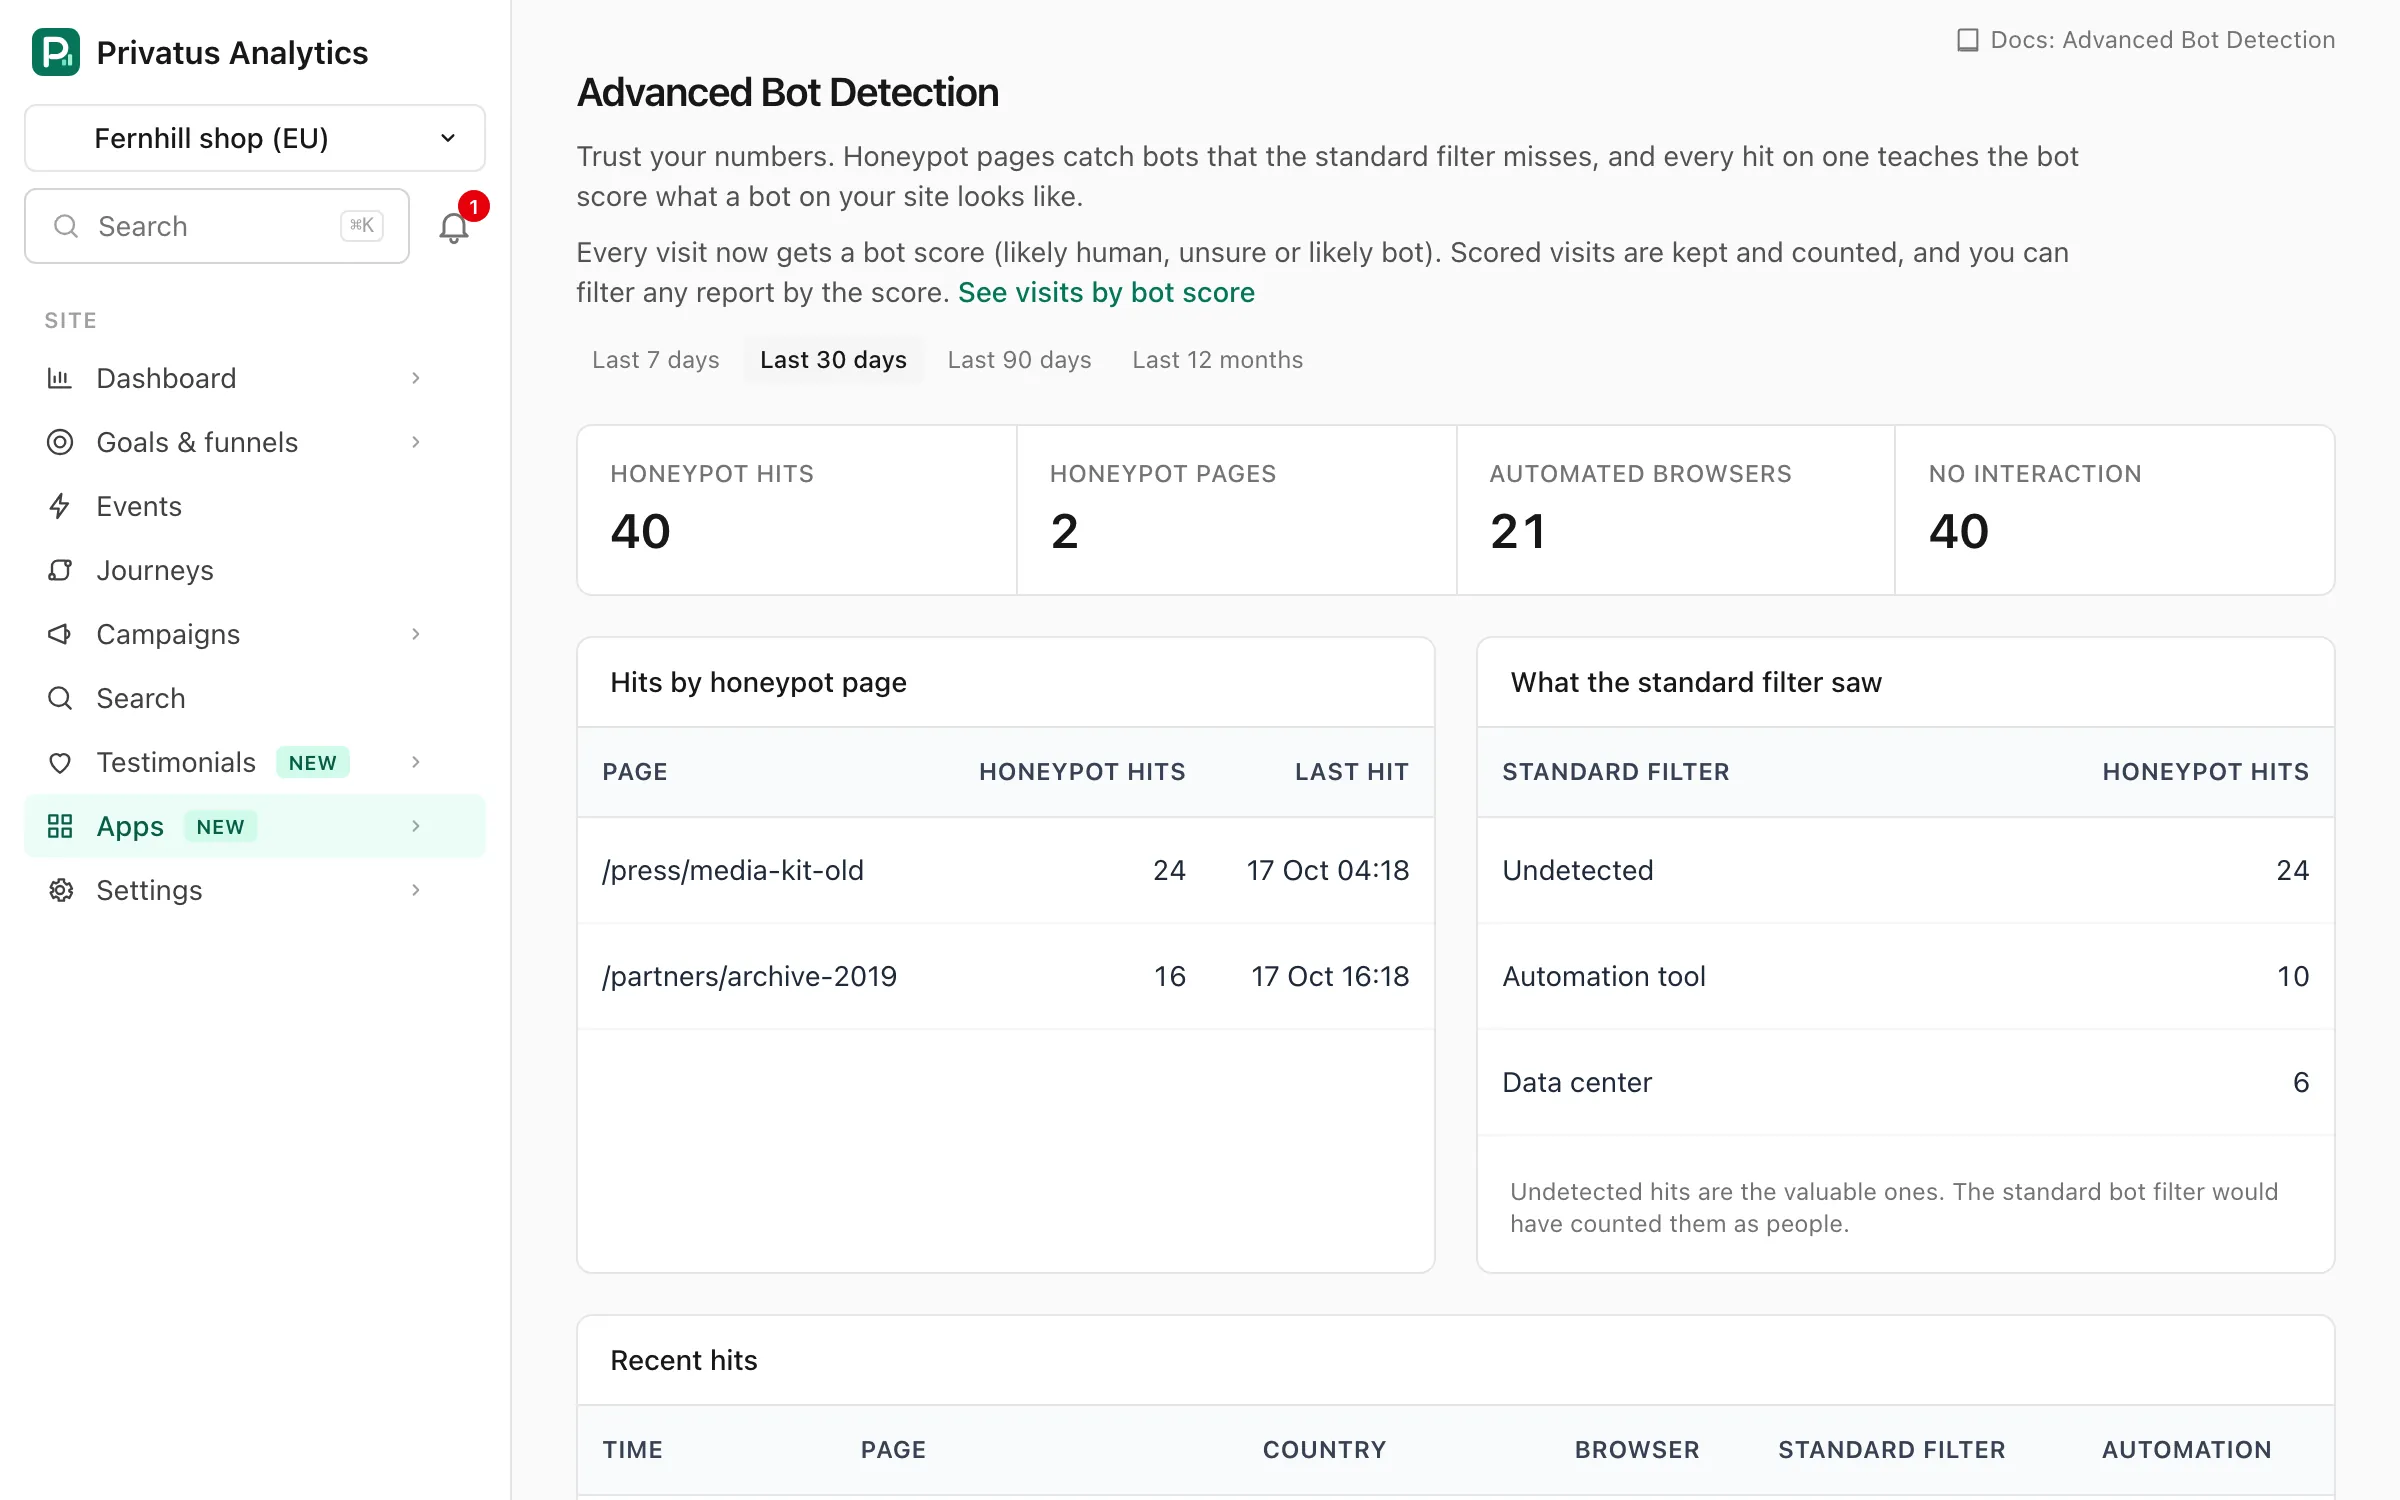Switch to Last 12 months range
This screenshot has height=1500, width=2400.
(1217, 360)
